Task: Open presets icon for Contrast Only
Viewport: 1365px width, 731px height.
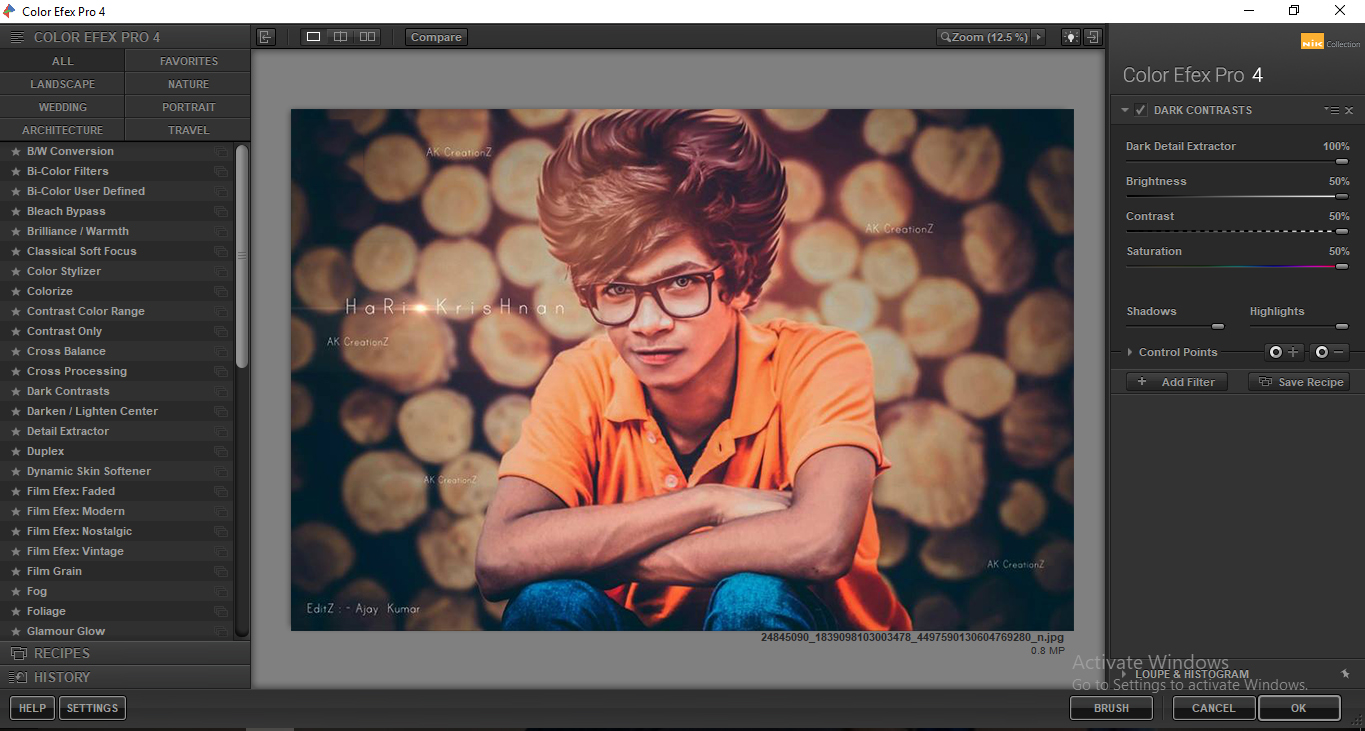Action: (221, 332)
